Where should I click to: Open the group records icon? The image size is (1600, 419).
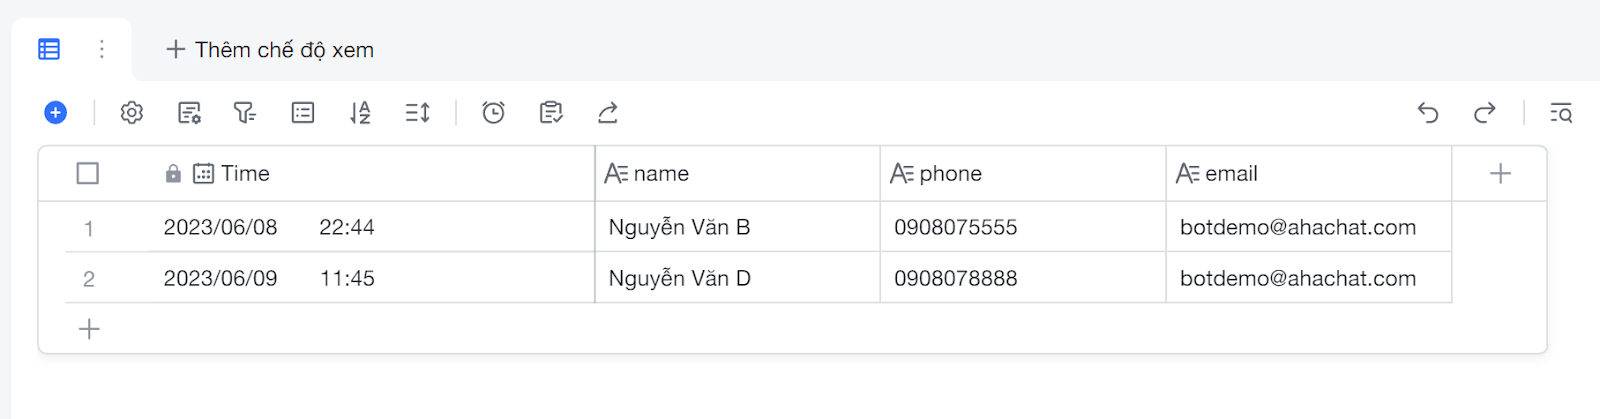point(303,113)
